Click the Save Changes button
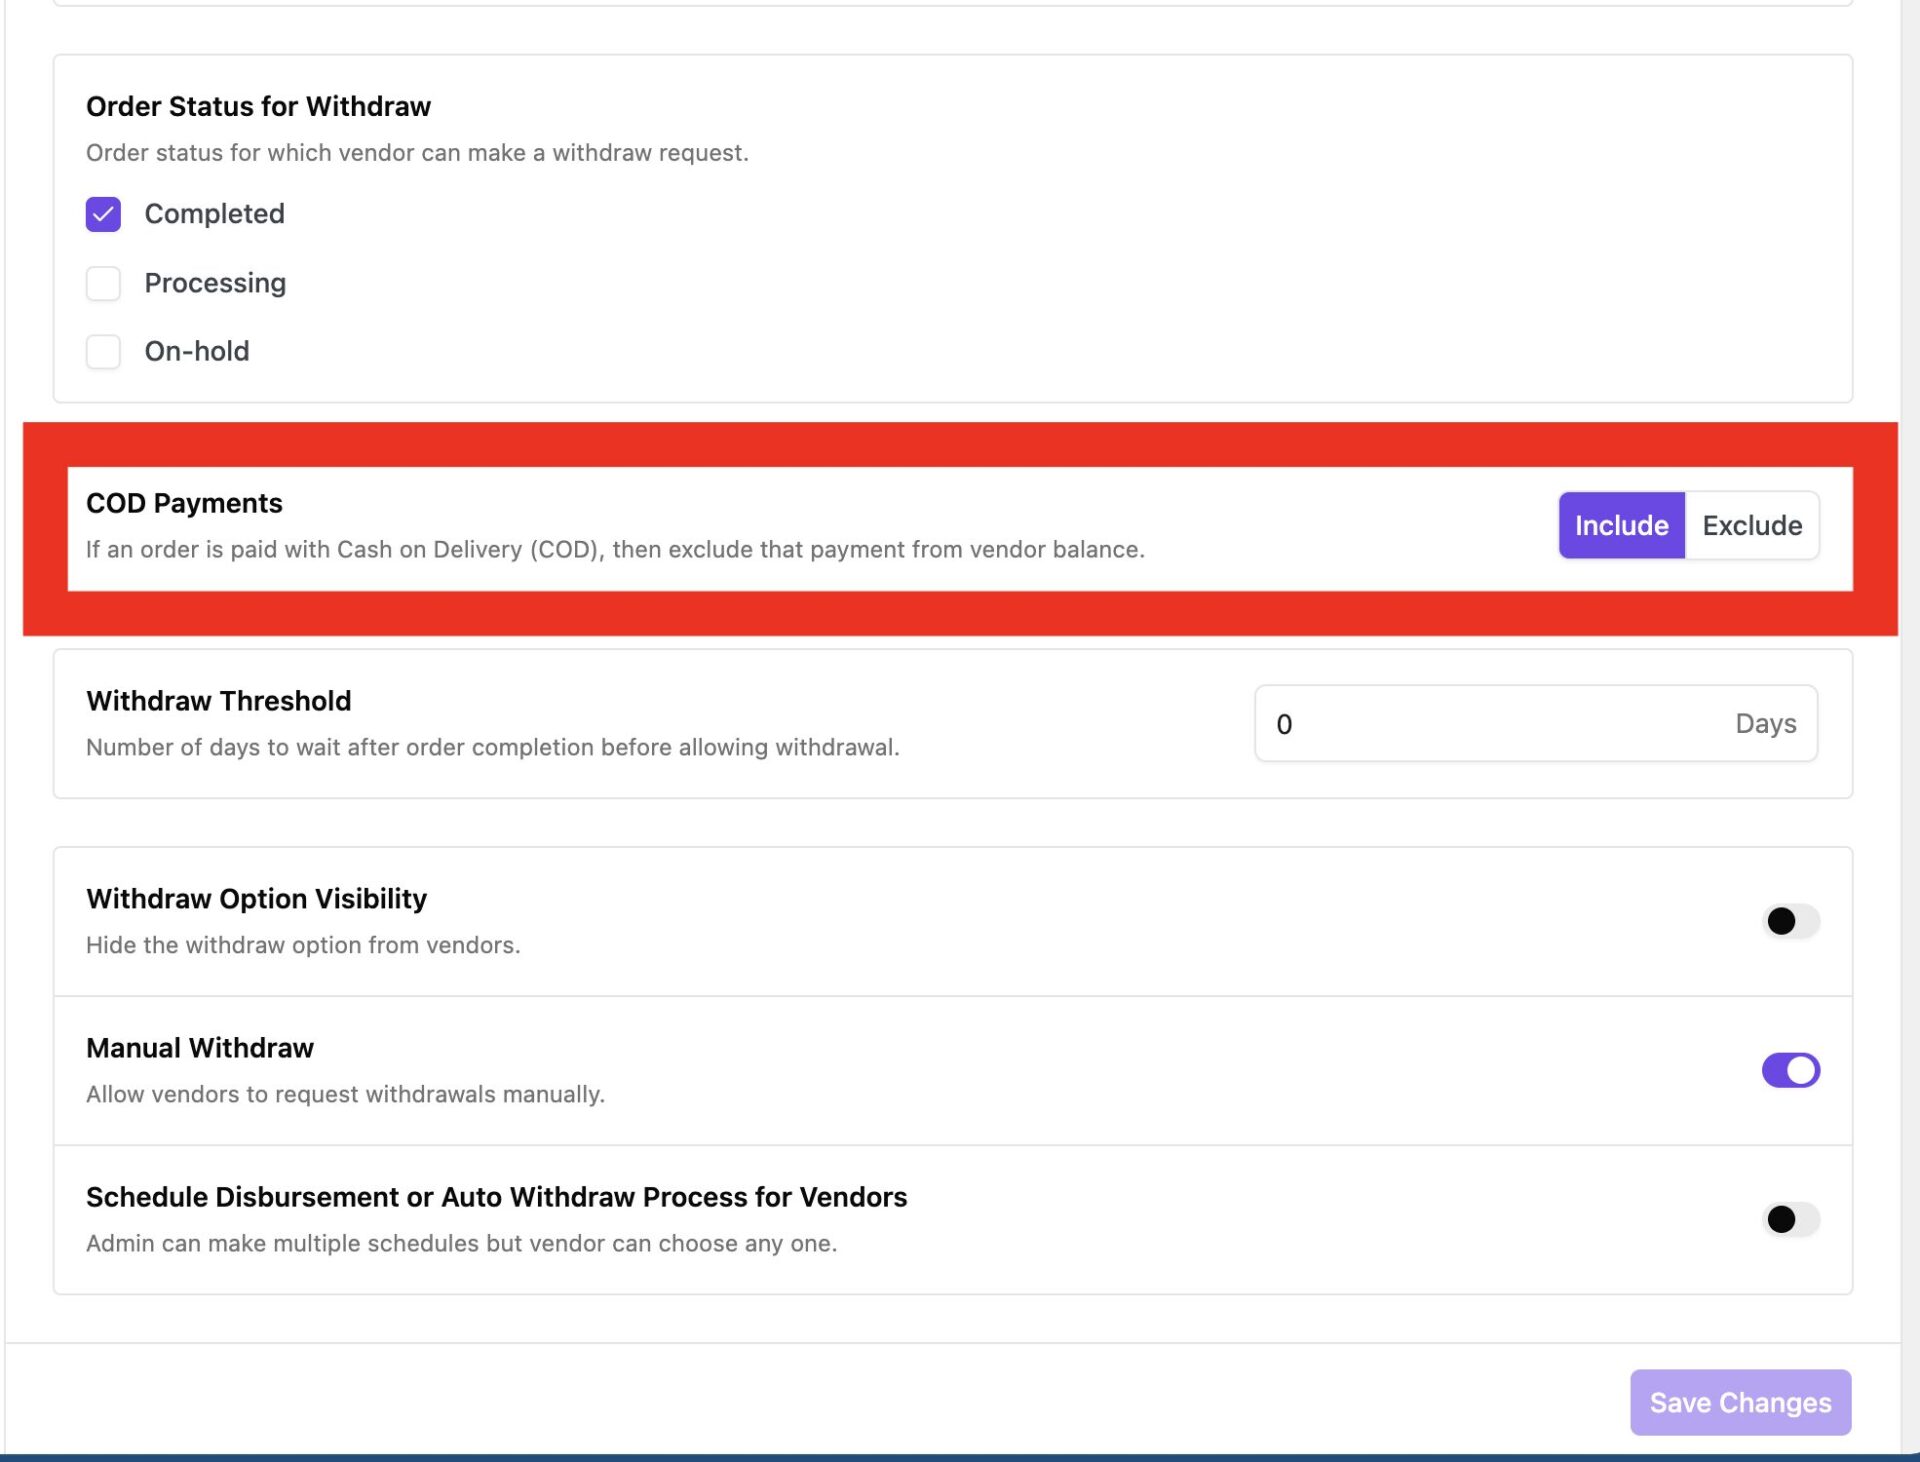Viewport: 1920px width, 1462px height. pos(1740,1402)
